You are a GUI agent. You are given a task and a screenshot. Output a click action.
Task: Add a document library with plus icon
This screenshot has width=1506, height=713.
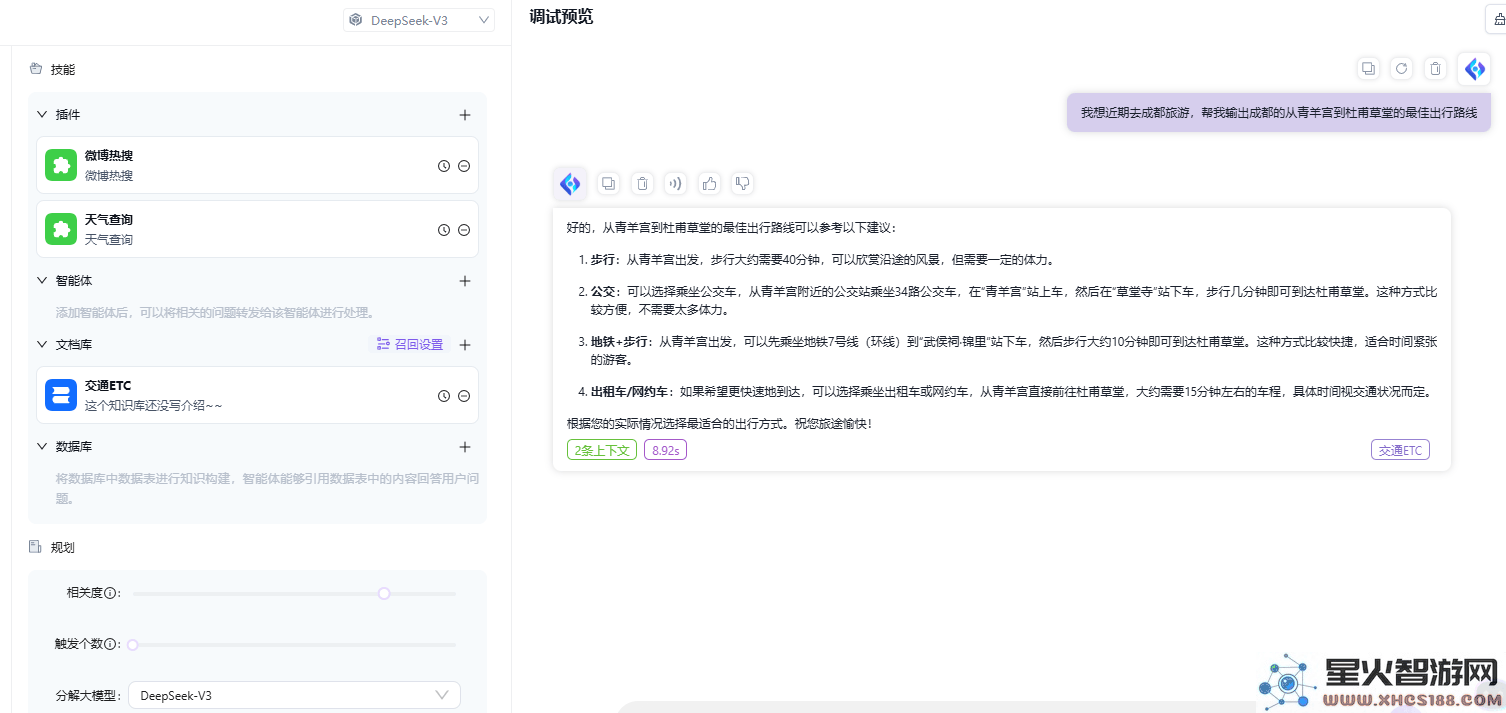pyautogui.click(x=465, y=345)
